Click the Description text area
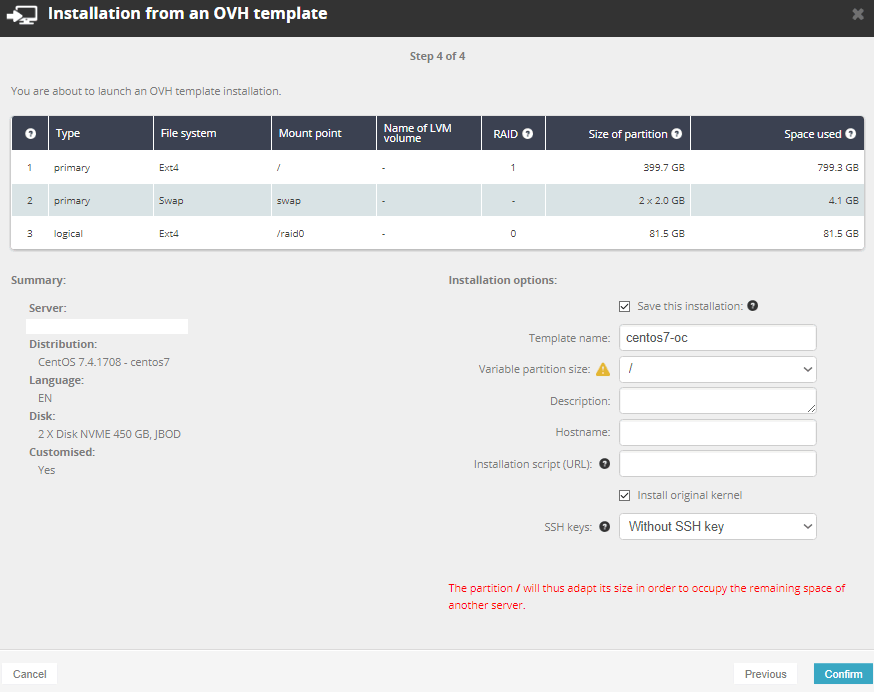Image resolution: width=874 pixels, height=692 pixels. (717, 401)
